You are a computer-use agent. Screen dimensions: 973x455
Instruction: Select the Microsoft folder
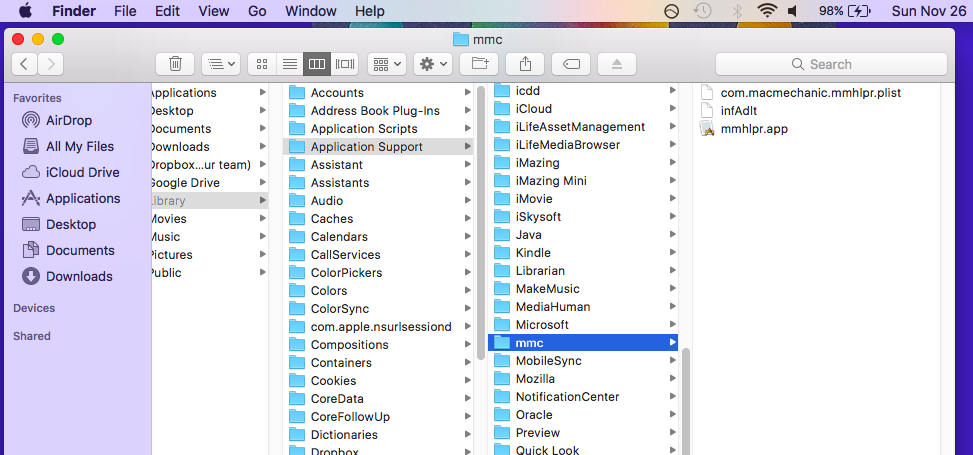click(x=583, y=325)
